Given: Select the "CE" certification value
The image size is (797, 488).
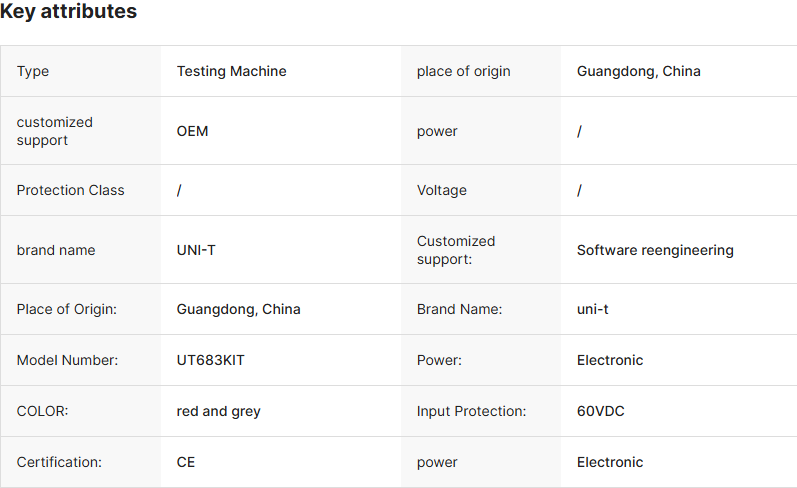Looking at the screenshot, I should (x=186, y=462).
